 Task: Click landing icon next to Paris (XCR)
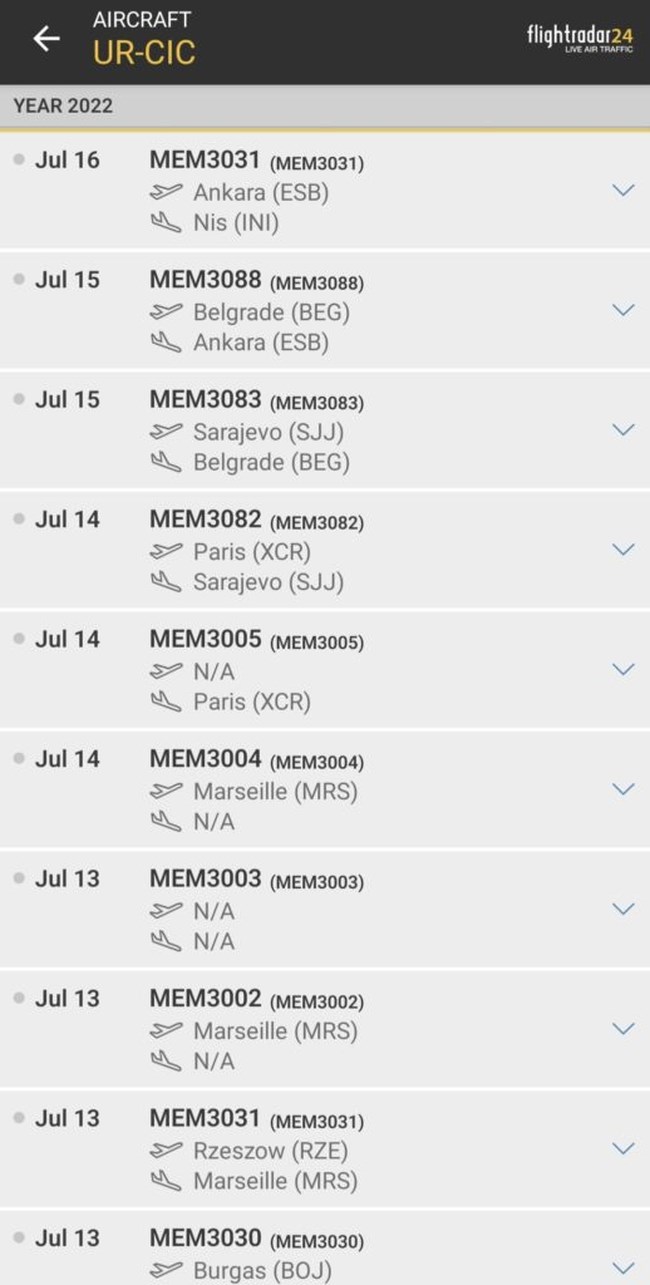pyautogui.click(x=166, y=702)
